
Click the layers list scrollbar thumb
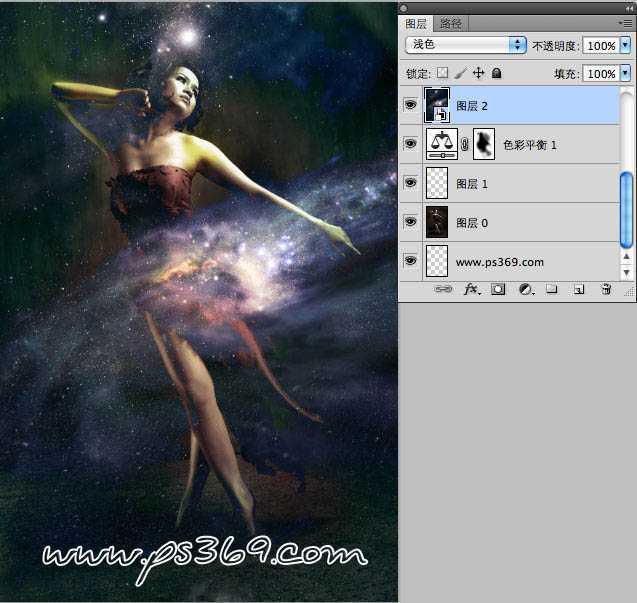[626, 210]
